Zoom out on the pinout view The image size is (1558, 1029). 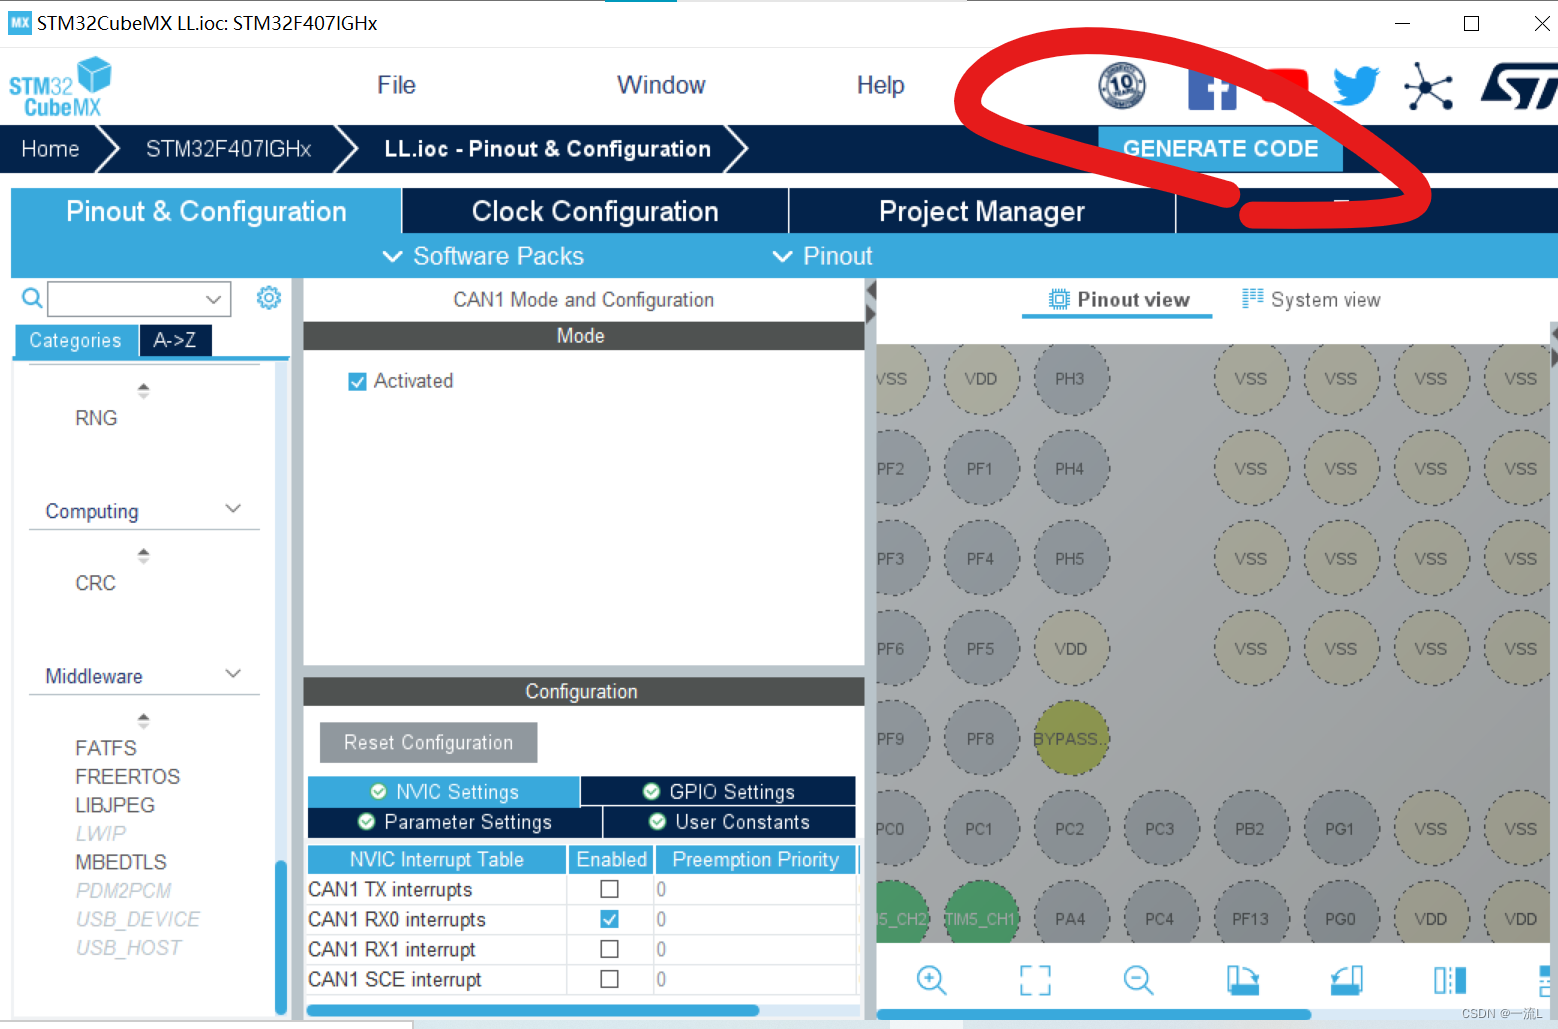click(1138, 980)
